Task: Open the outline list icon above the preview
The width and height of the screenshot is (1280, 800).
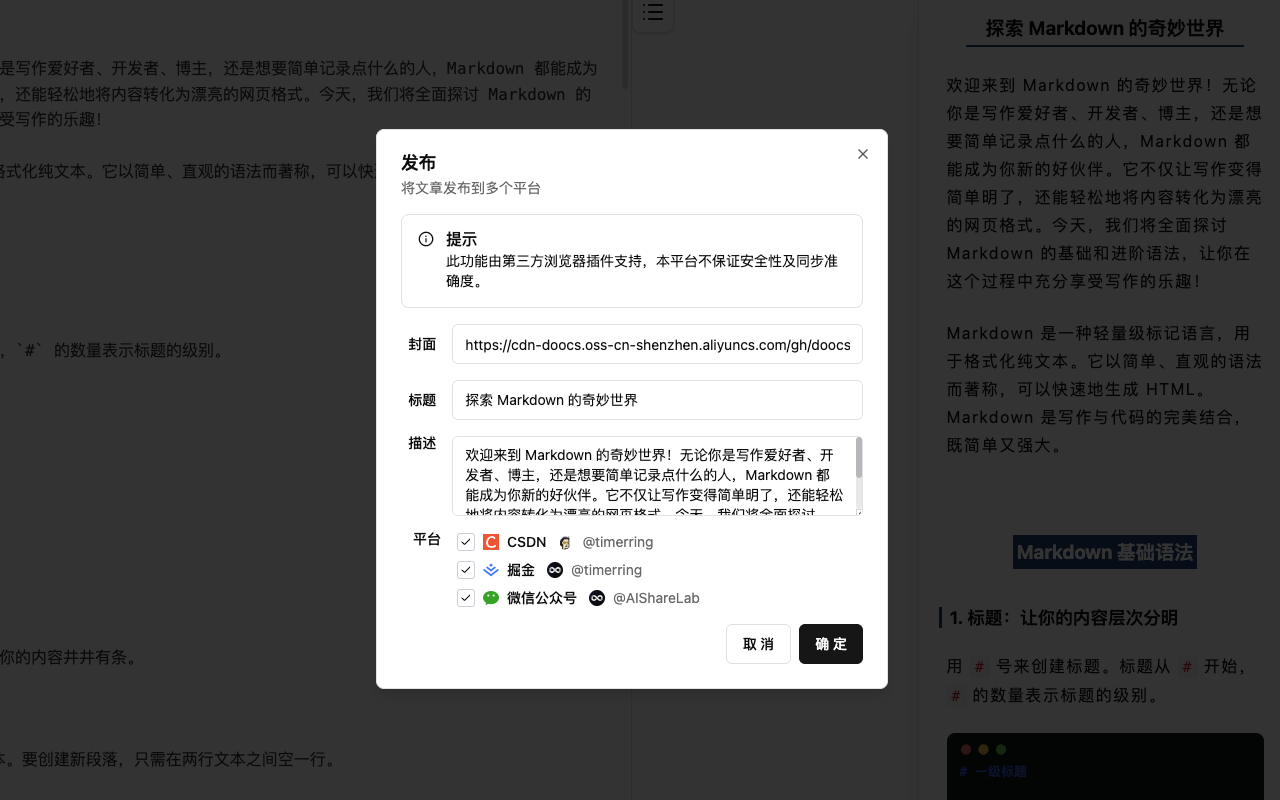Action: point(653,13)
